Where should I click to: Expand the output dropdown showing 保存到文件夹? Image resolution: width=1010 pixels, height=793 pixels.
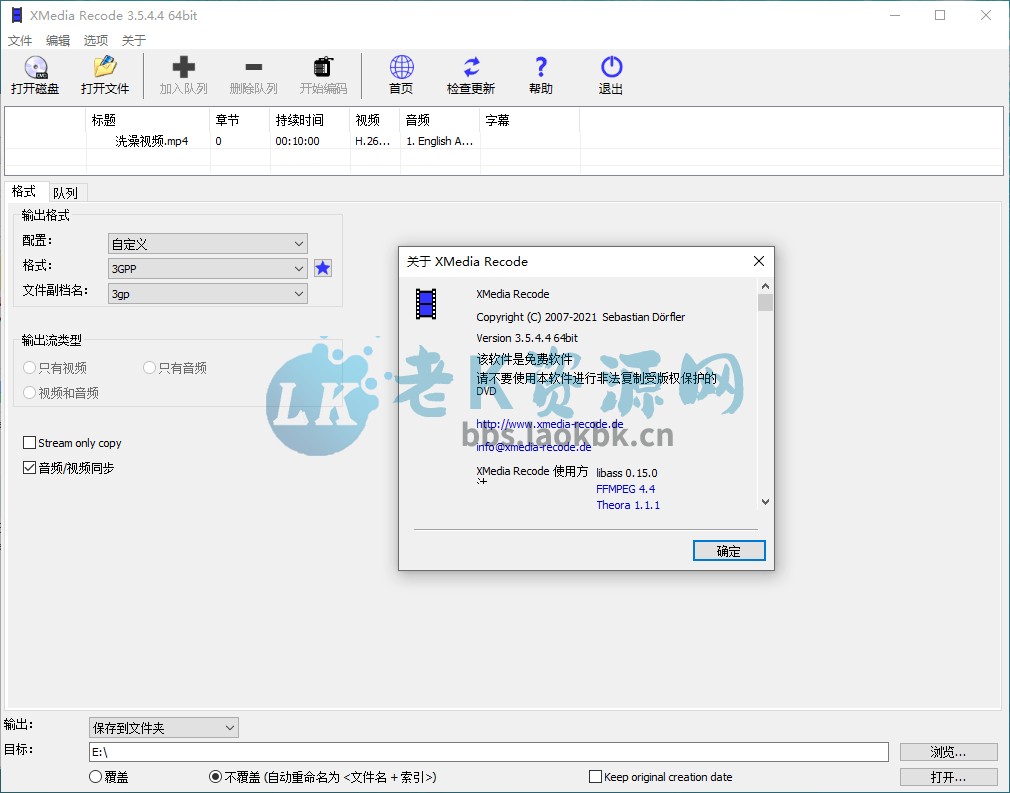click(164, 728)
